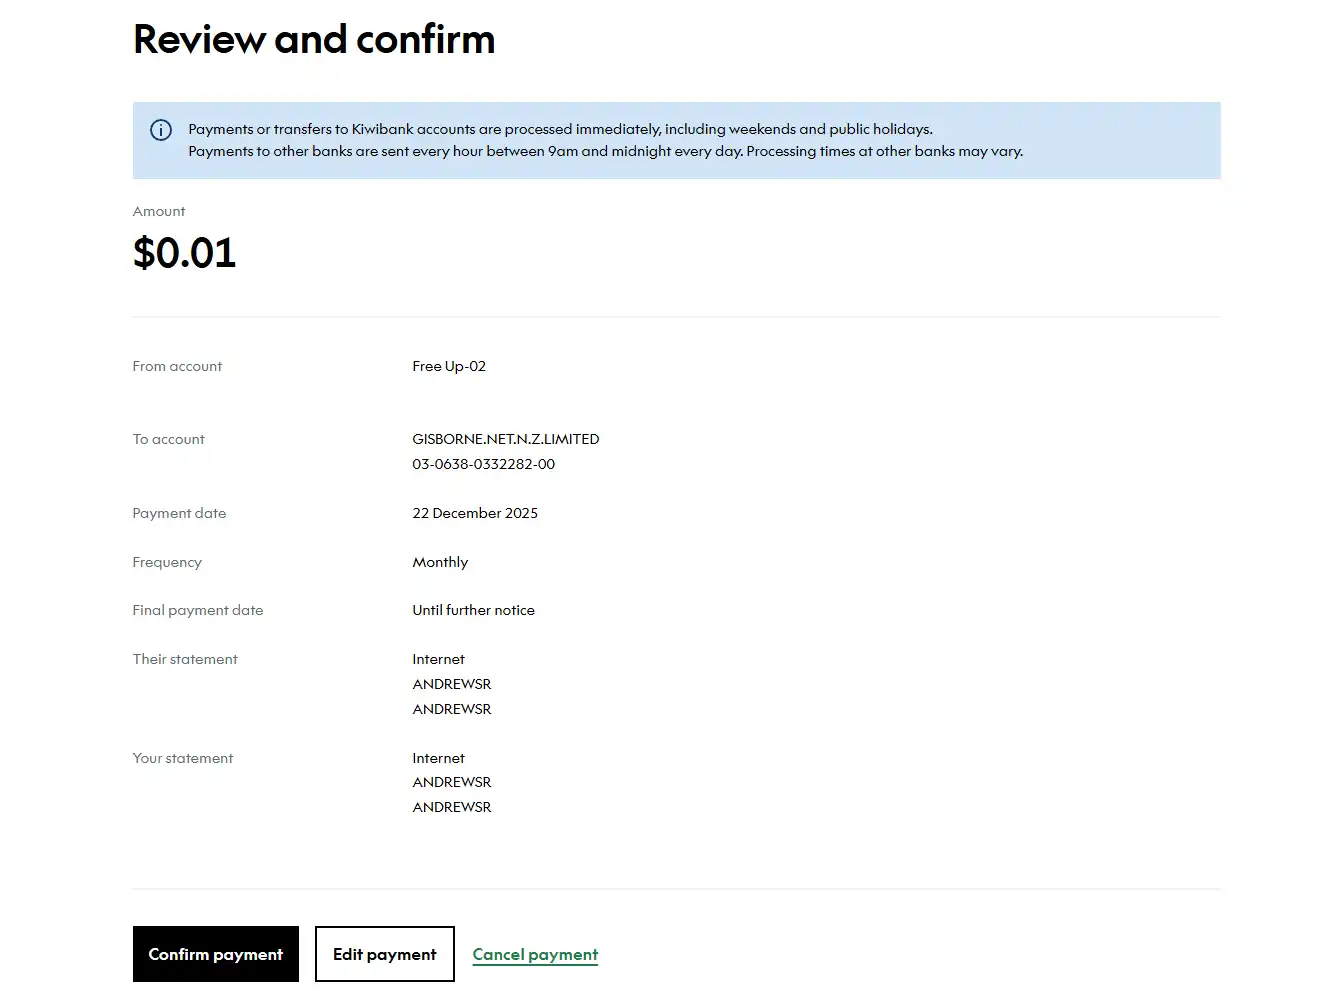Click the Final payment date label
This screenshot has height=1007, width=1330.
coord(198,610)
